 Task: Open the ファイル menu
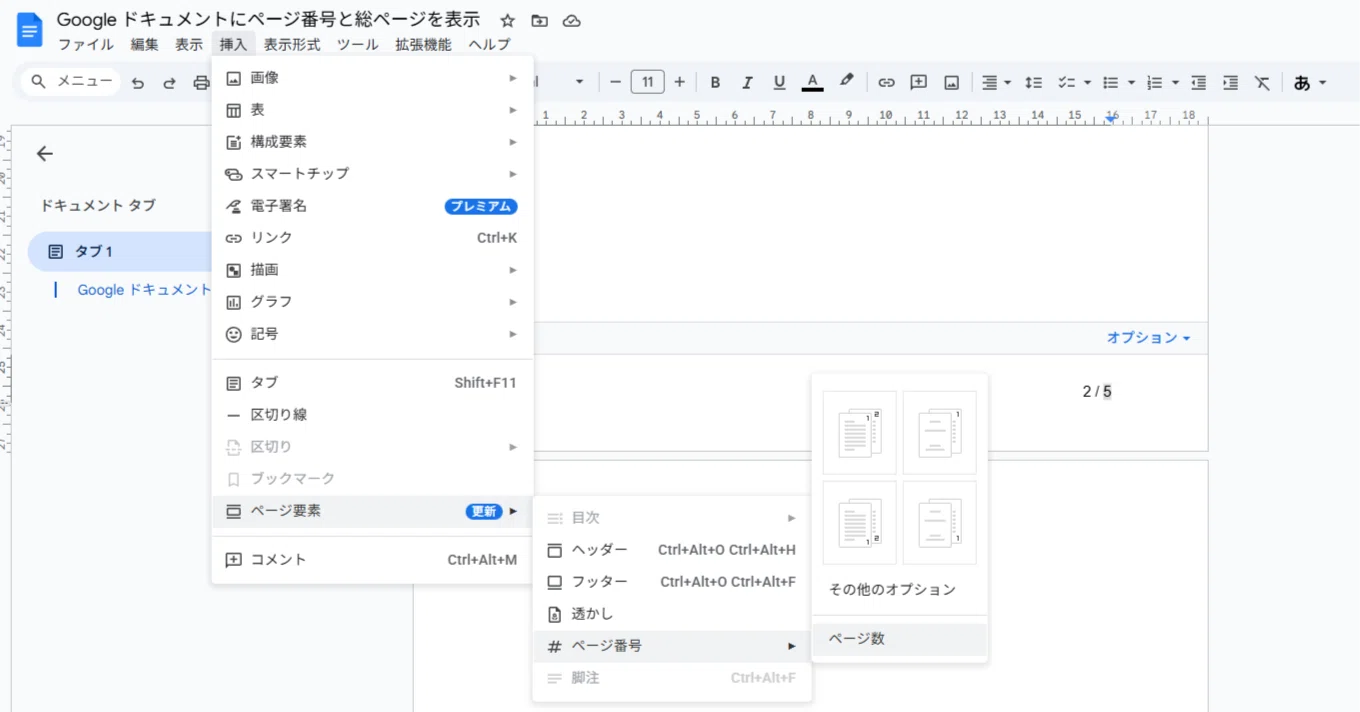[x=86, y=44]
